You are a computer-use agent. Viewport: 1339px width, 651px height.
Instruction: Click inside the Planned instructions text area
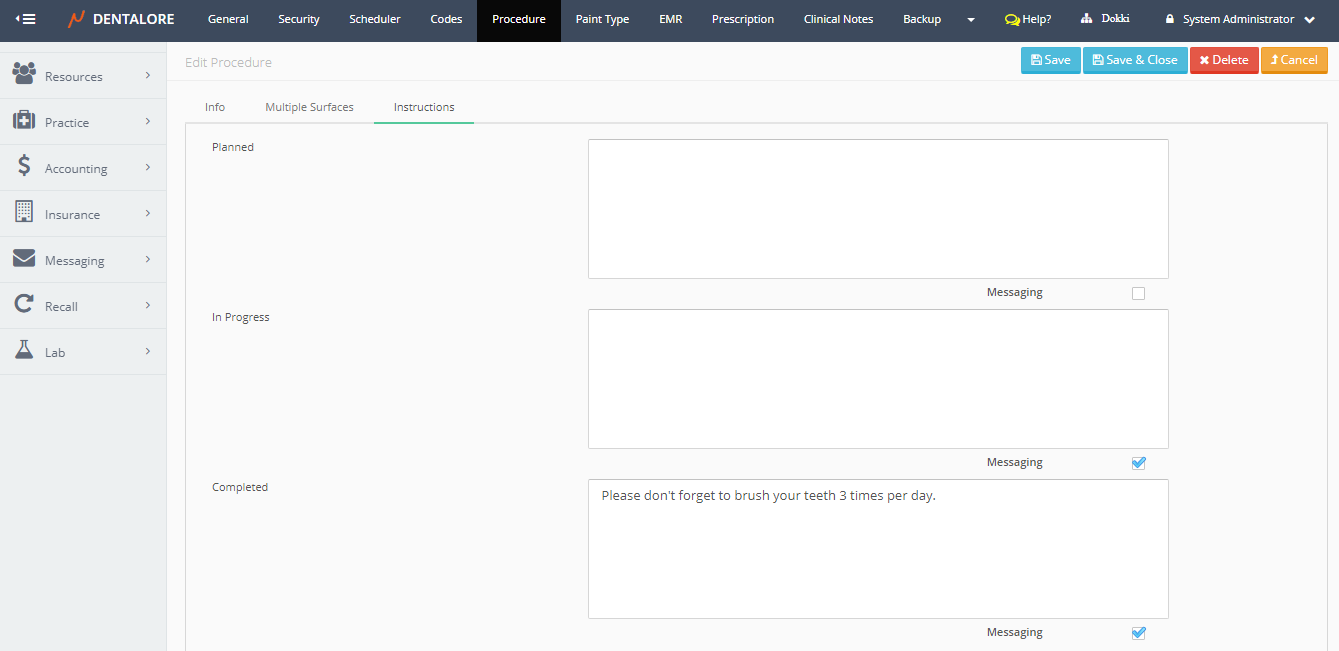point(878,209)
